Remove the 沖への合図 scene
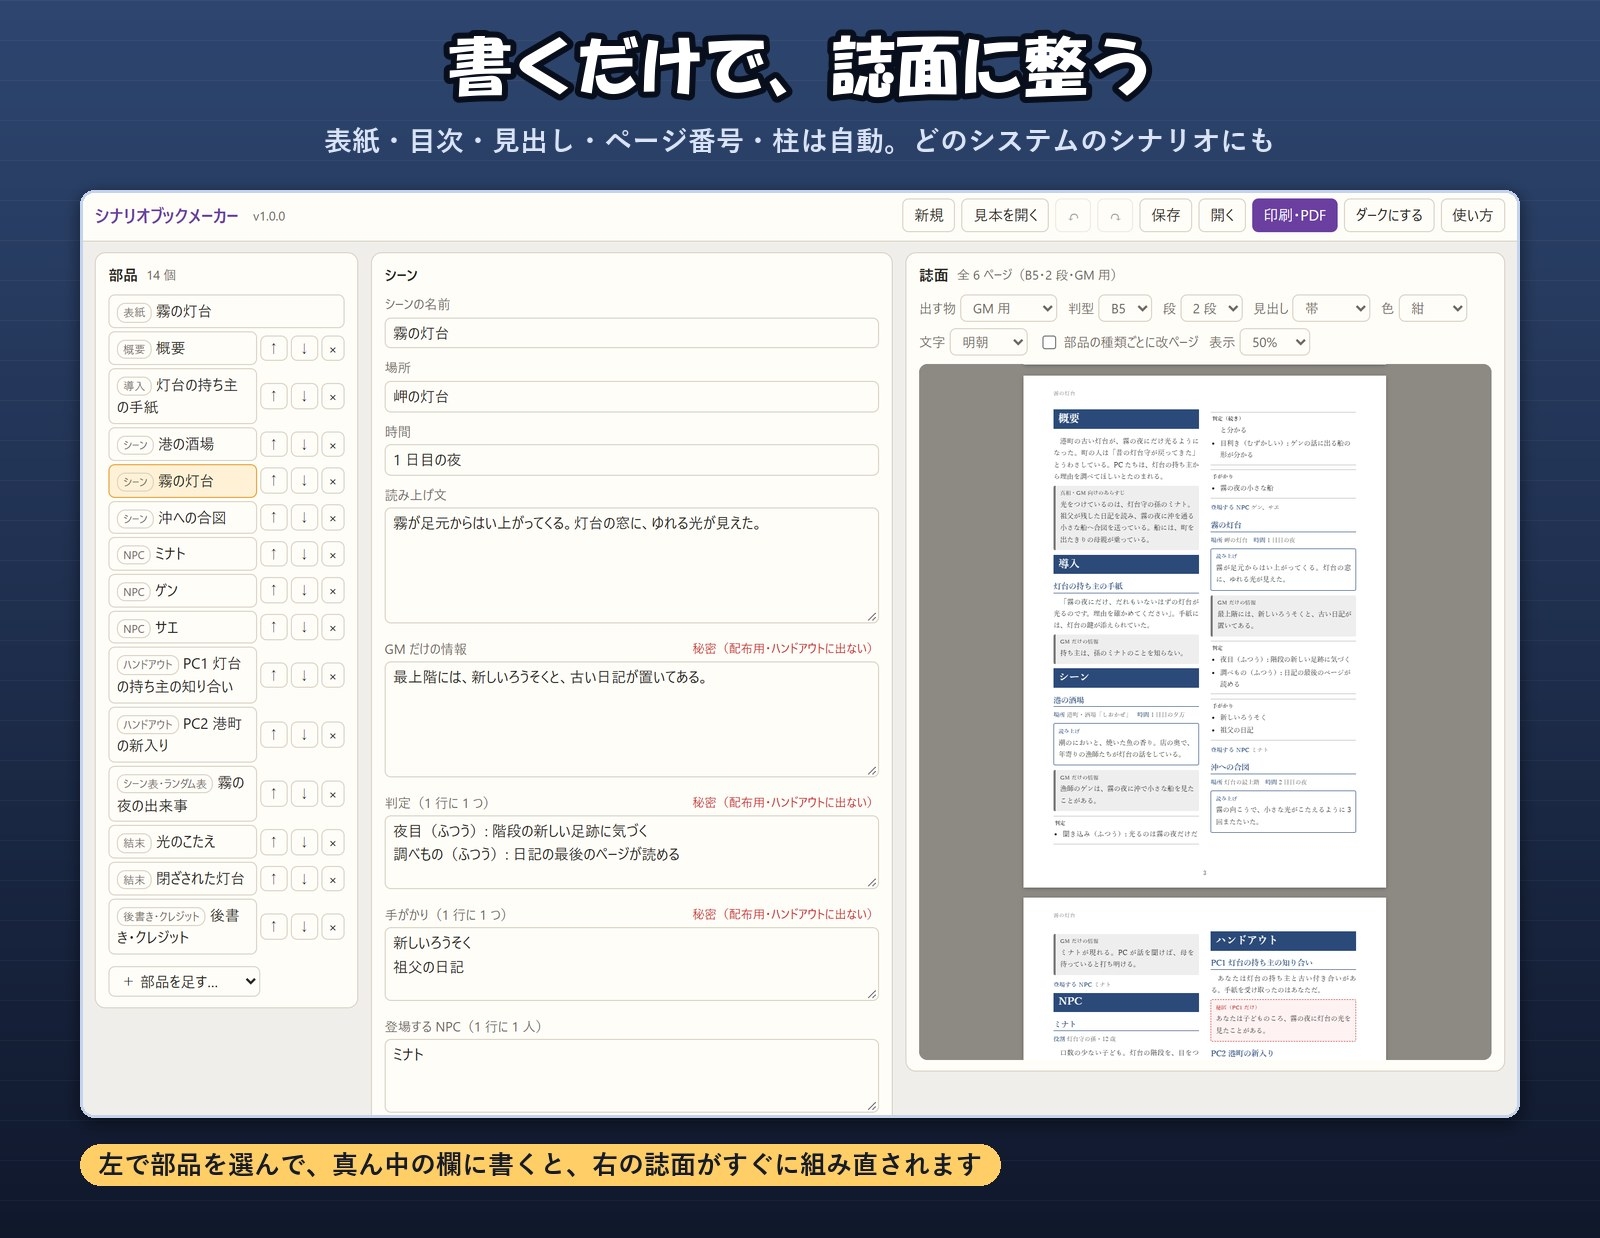The image size is (1600, 1238). tap(333, 518)
